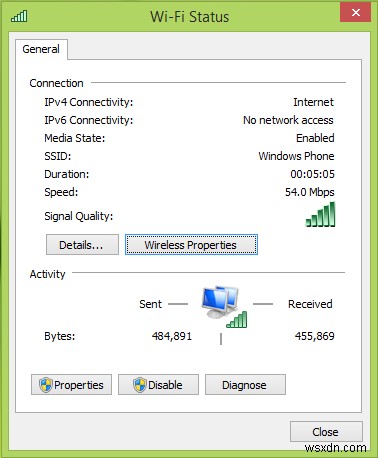Click the speed value 54.0 Mbps
The width and height of the screenshot is (378, 458).
pyautogui.click(x=310, y=192)
